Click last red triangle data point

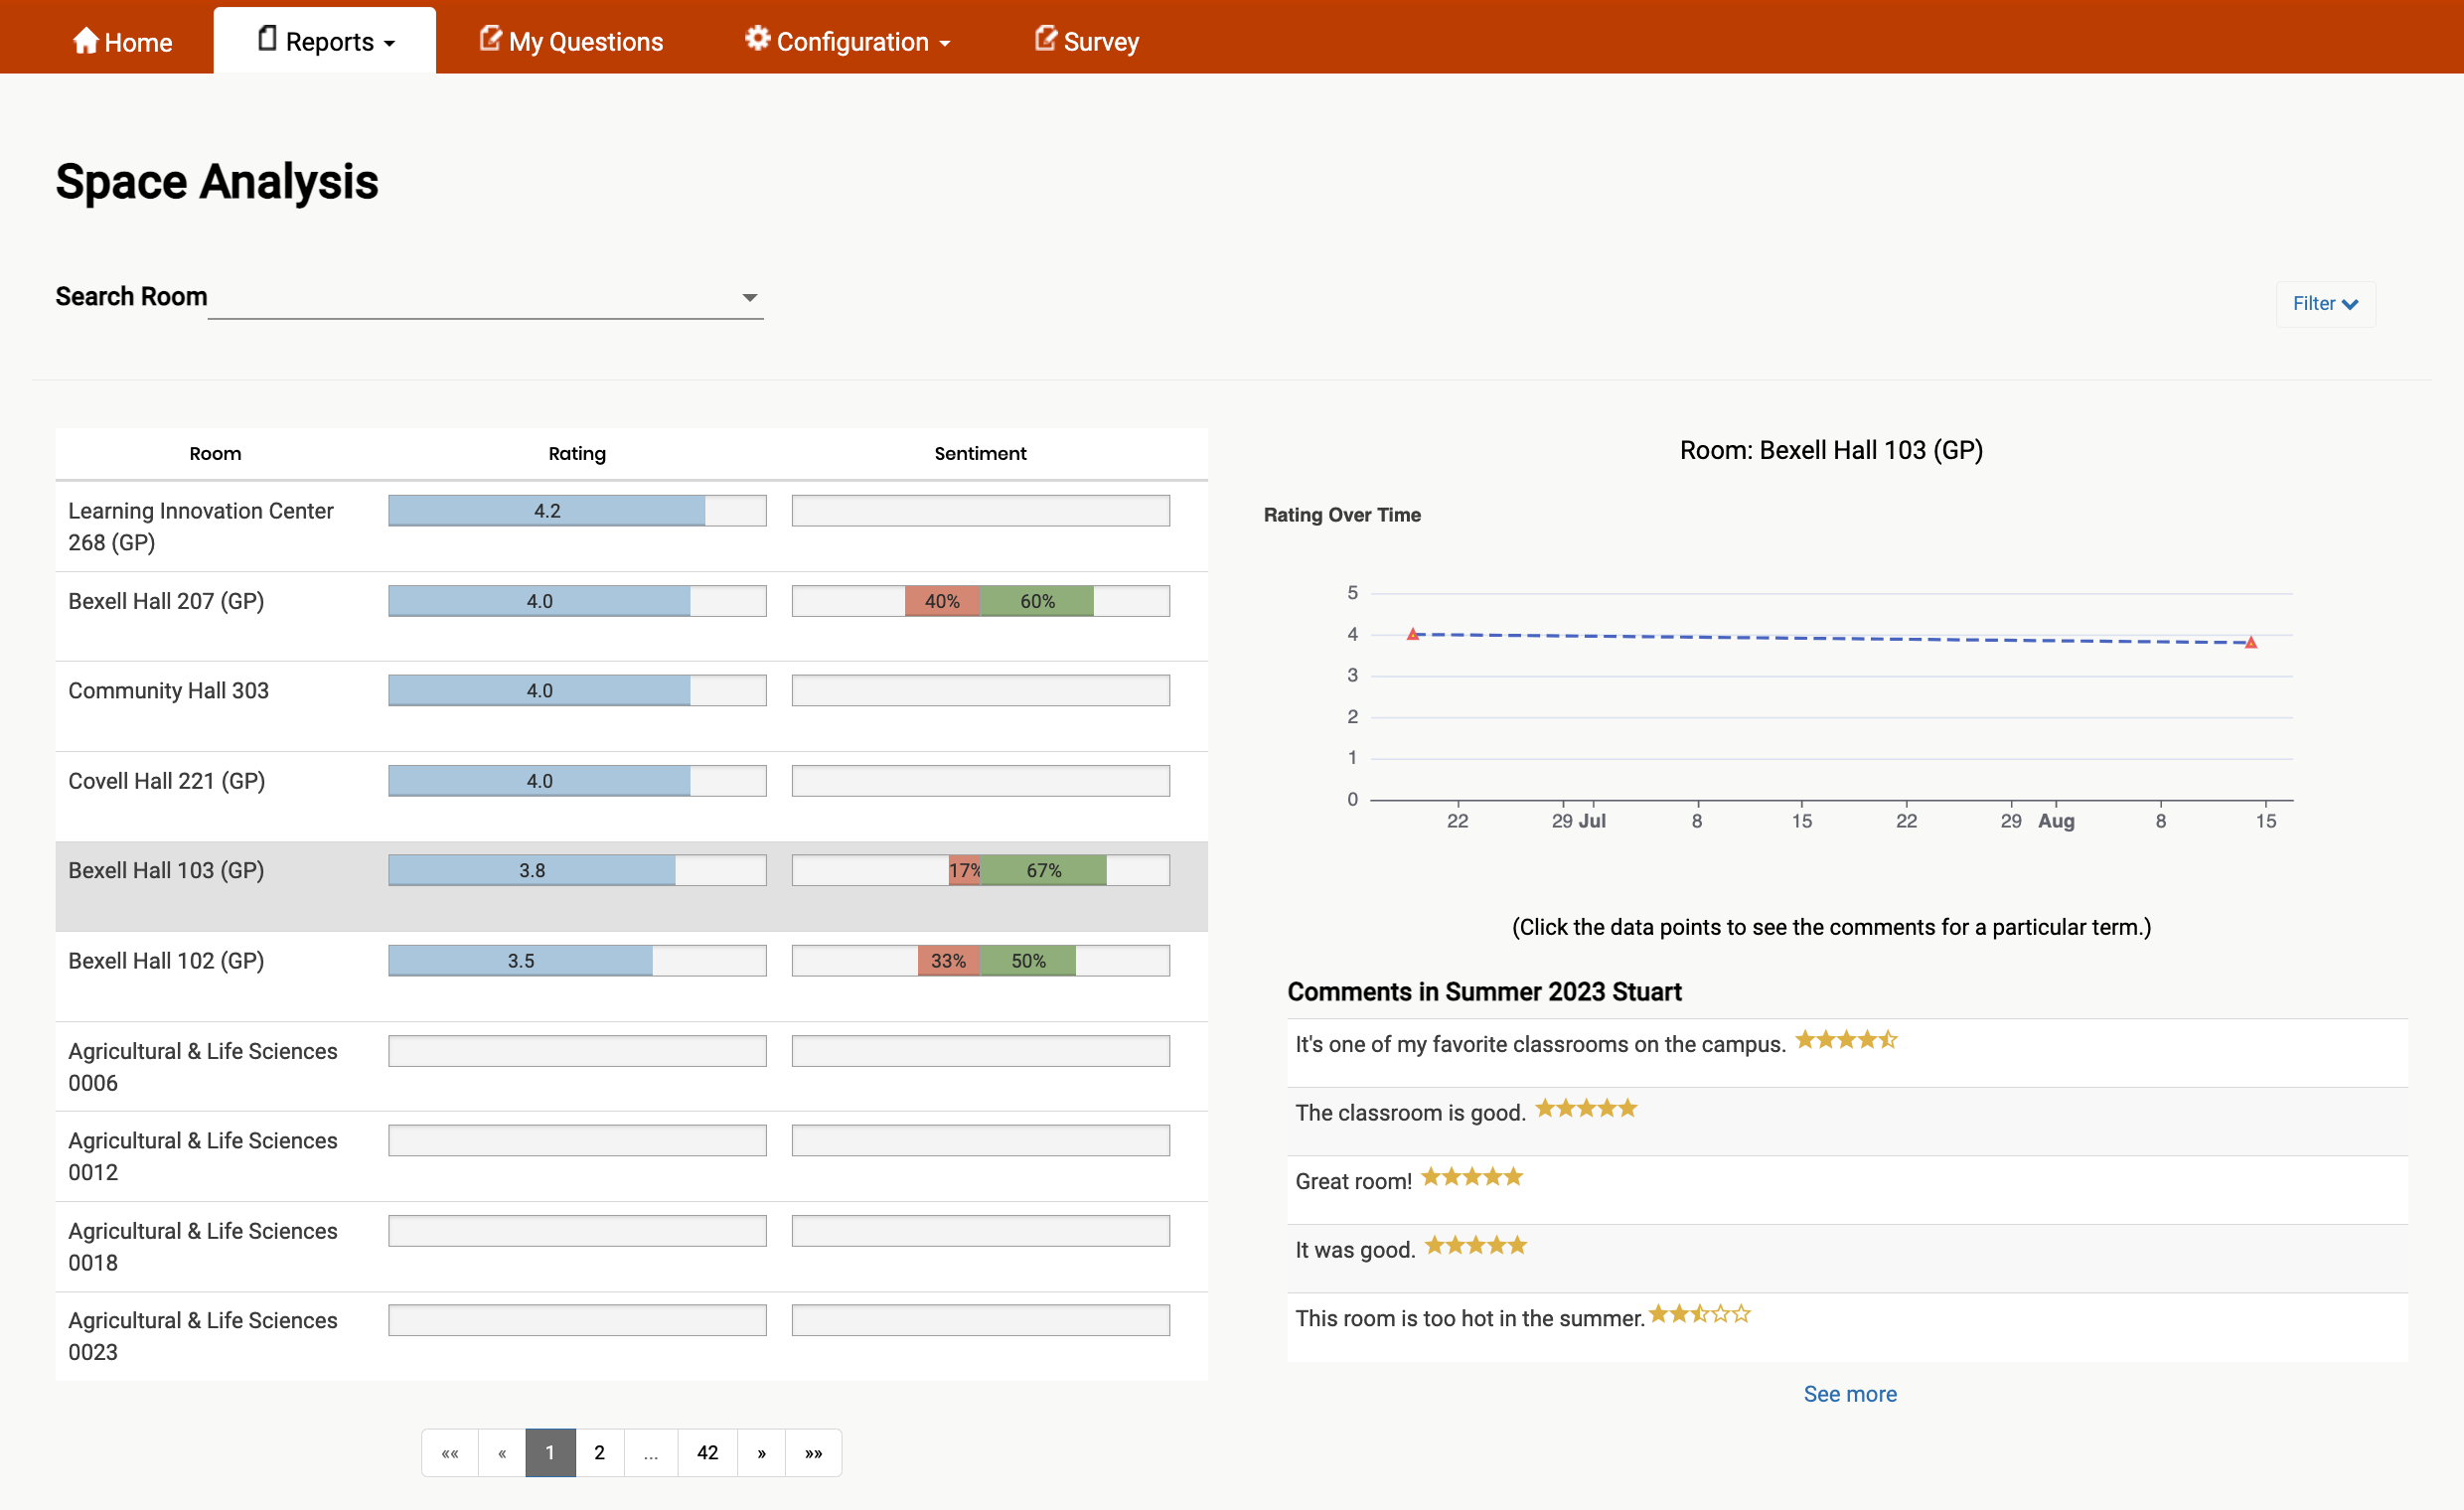coord(2250,642)
